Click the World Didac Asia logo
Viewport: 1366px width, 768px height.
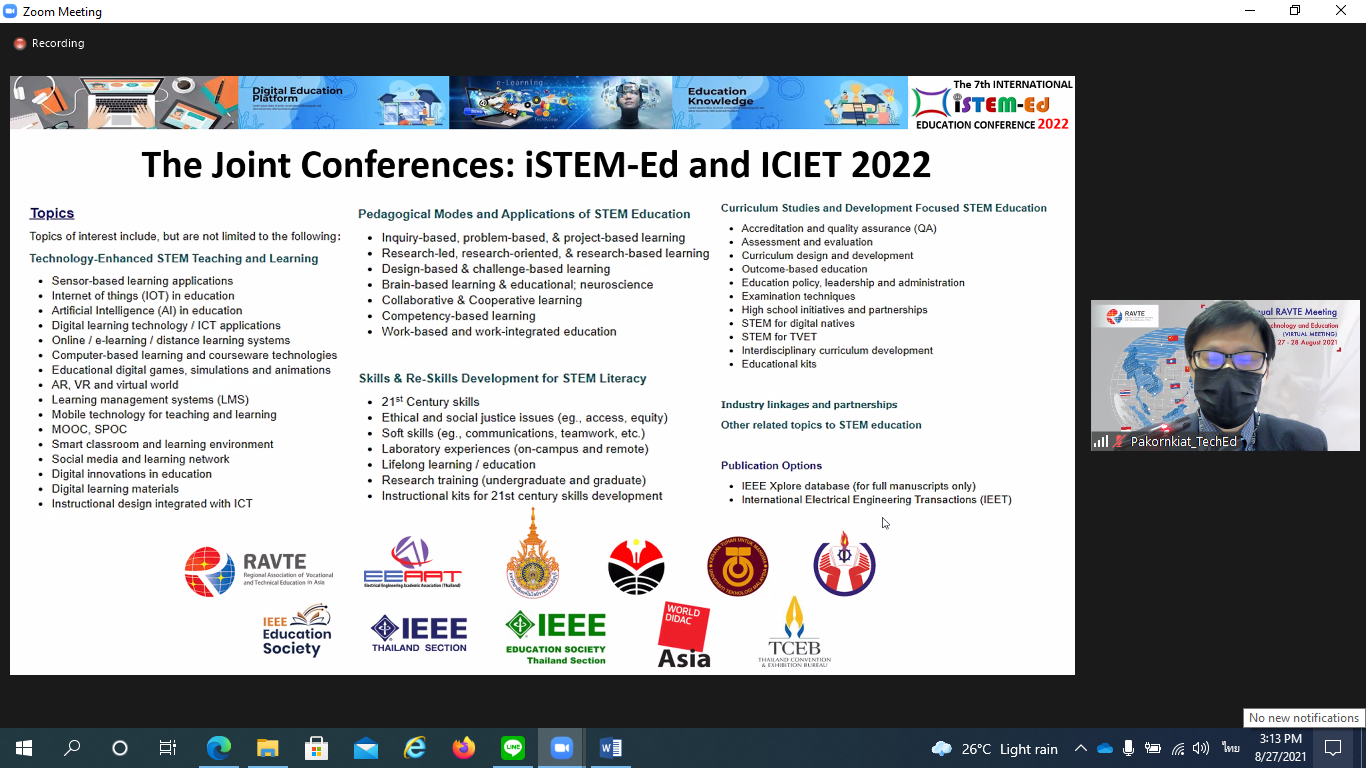(x=684, y=634)
